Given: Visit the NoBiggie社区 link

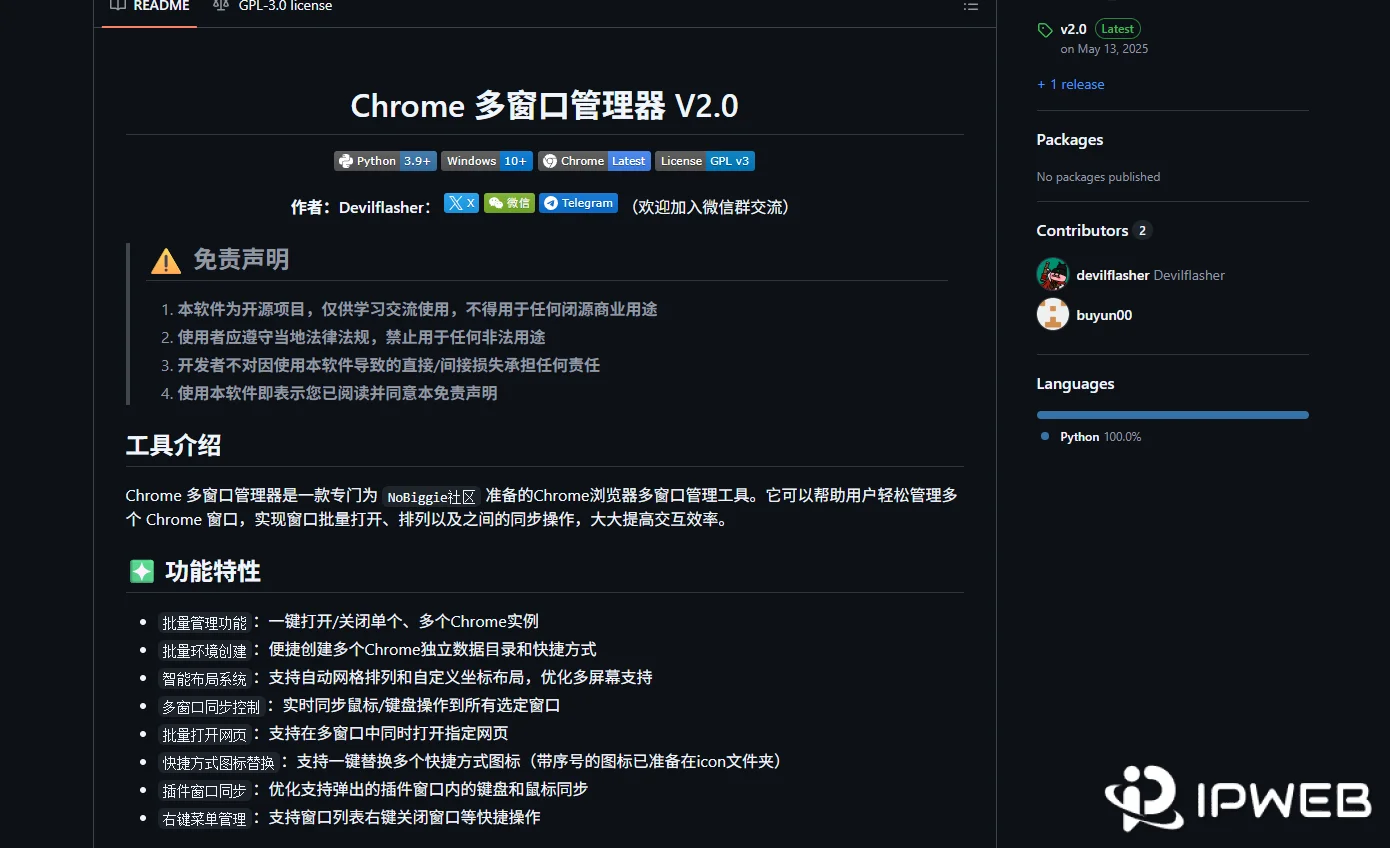Looking at the screenshot, I should [430, 496].
